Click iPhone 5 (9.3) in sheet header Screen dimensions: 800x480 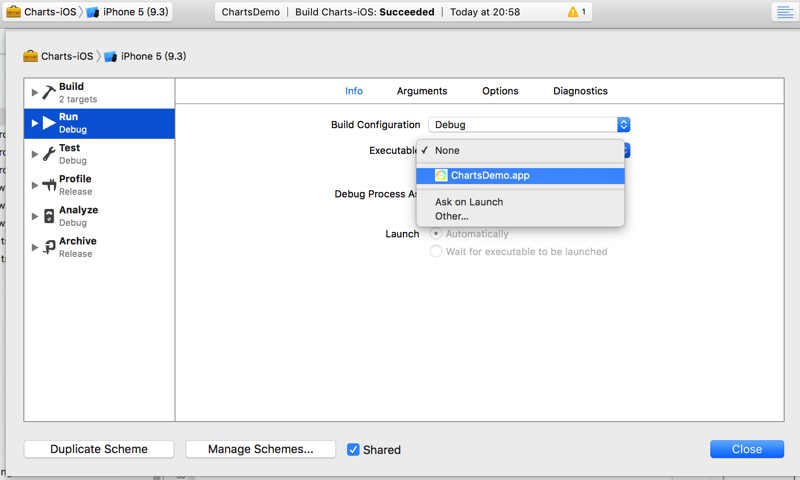154,56
